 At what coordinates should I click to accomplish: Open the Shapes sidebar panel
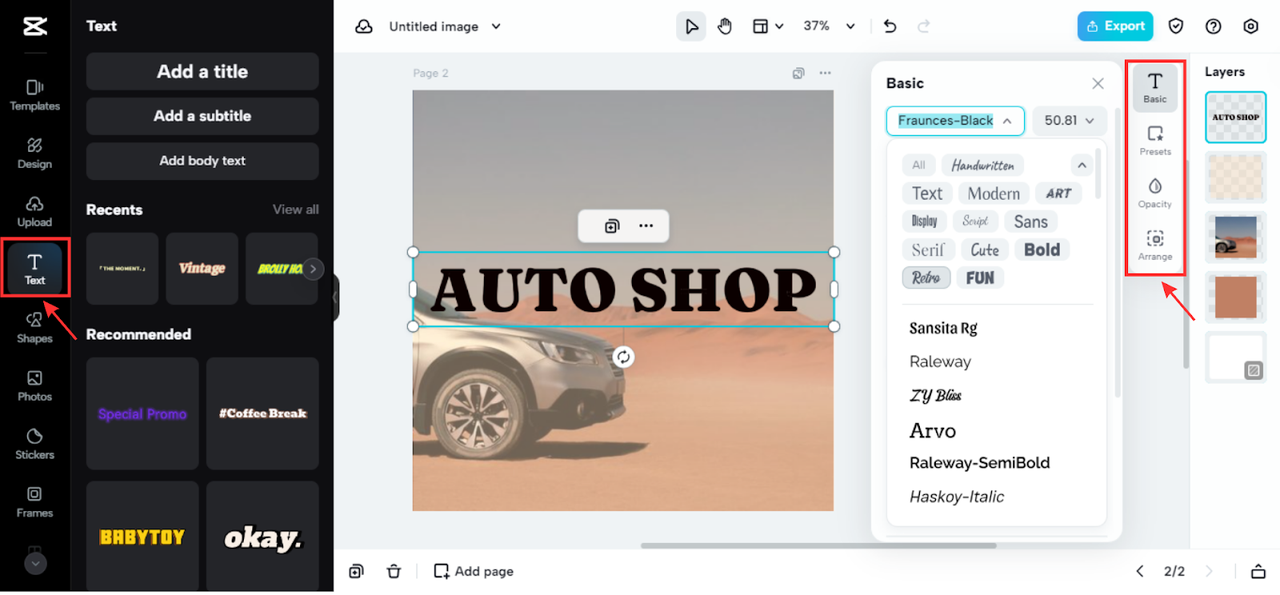pyautogui.click(x=35, y=327)
